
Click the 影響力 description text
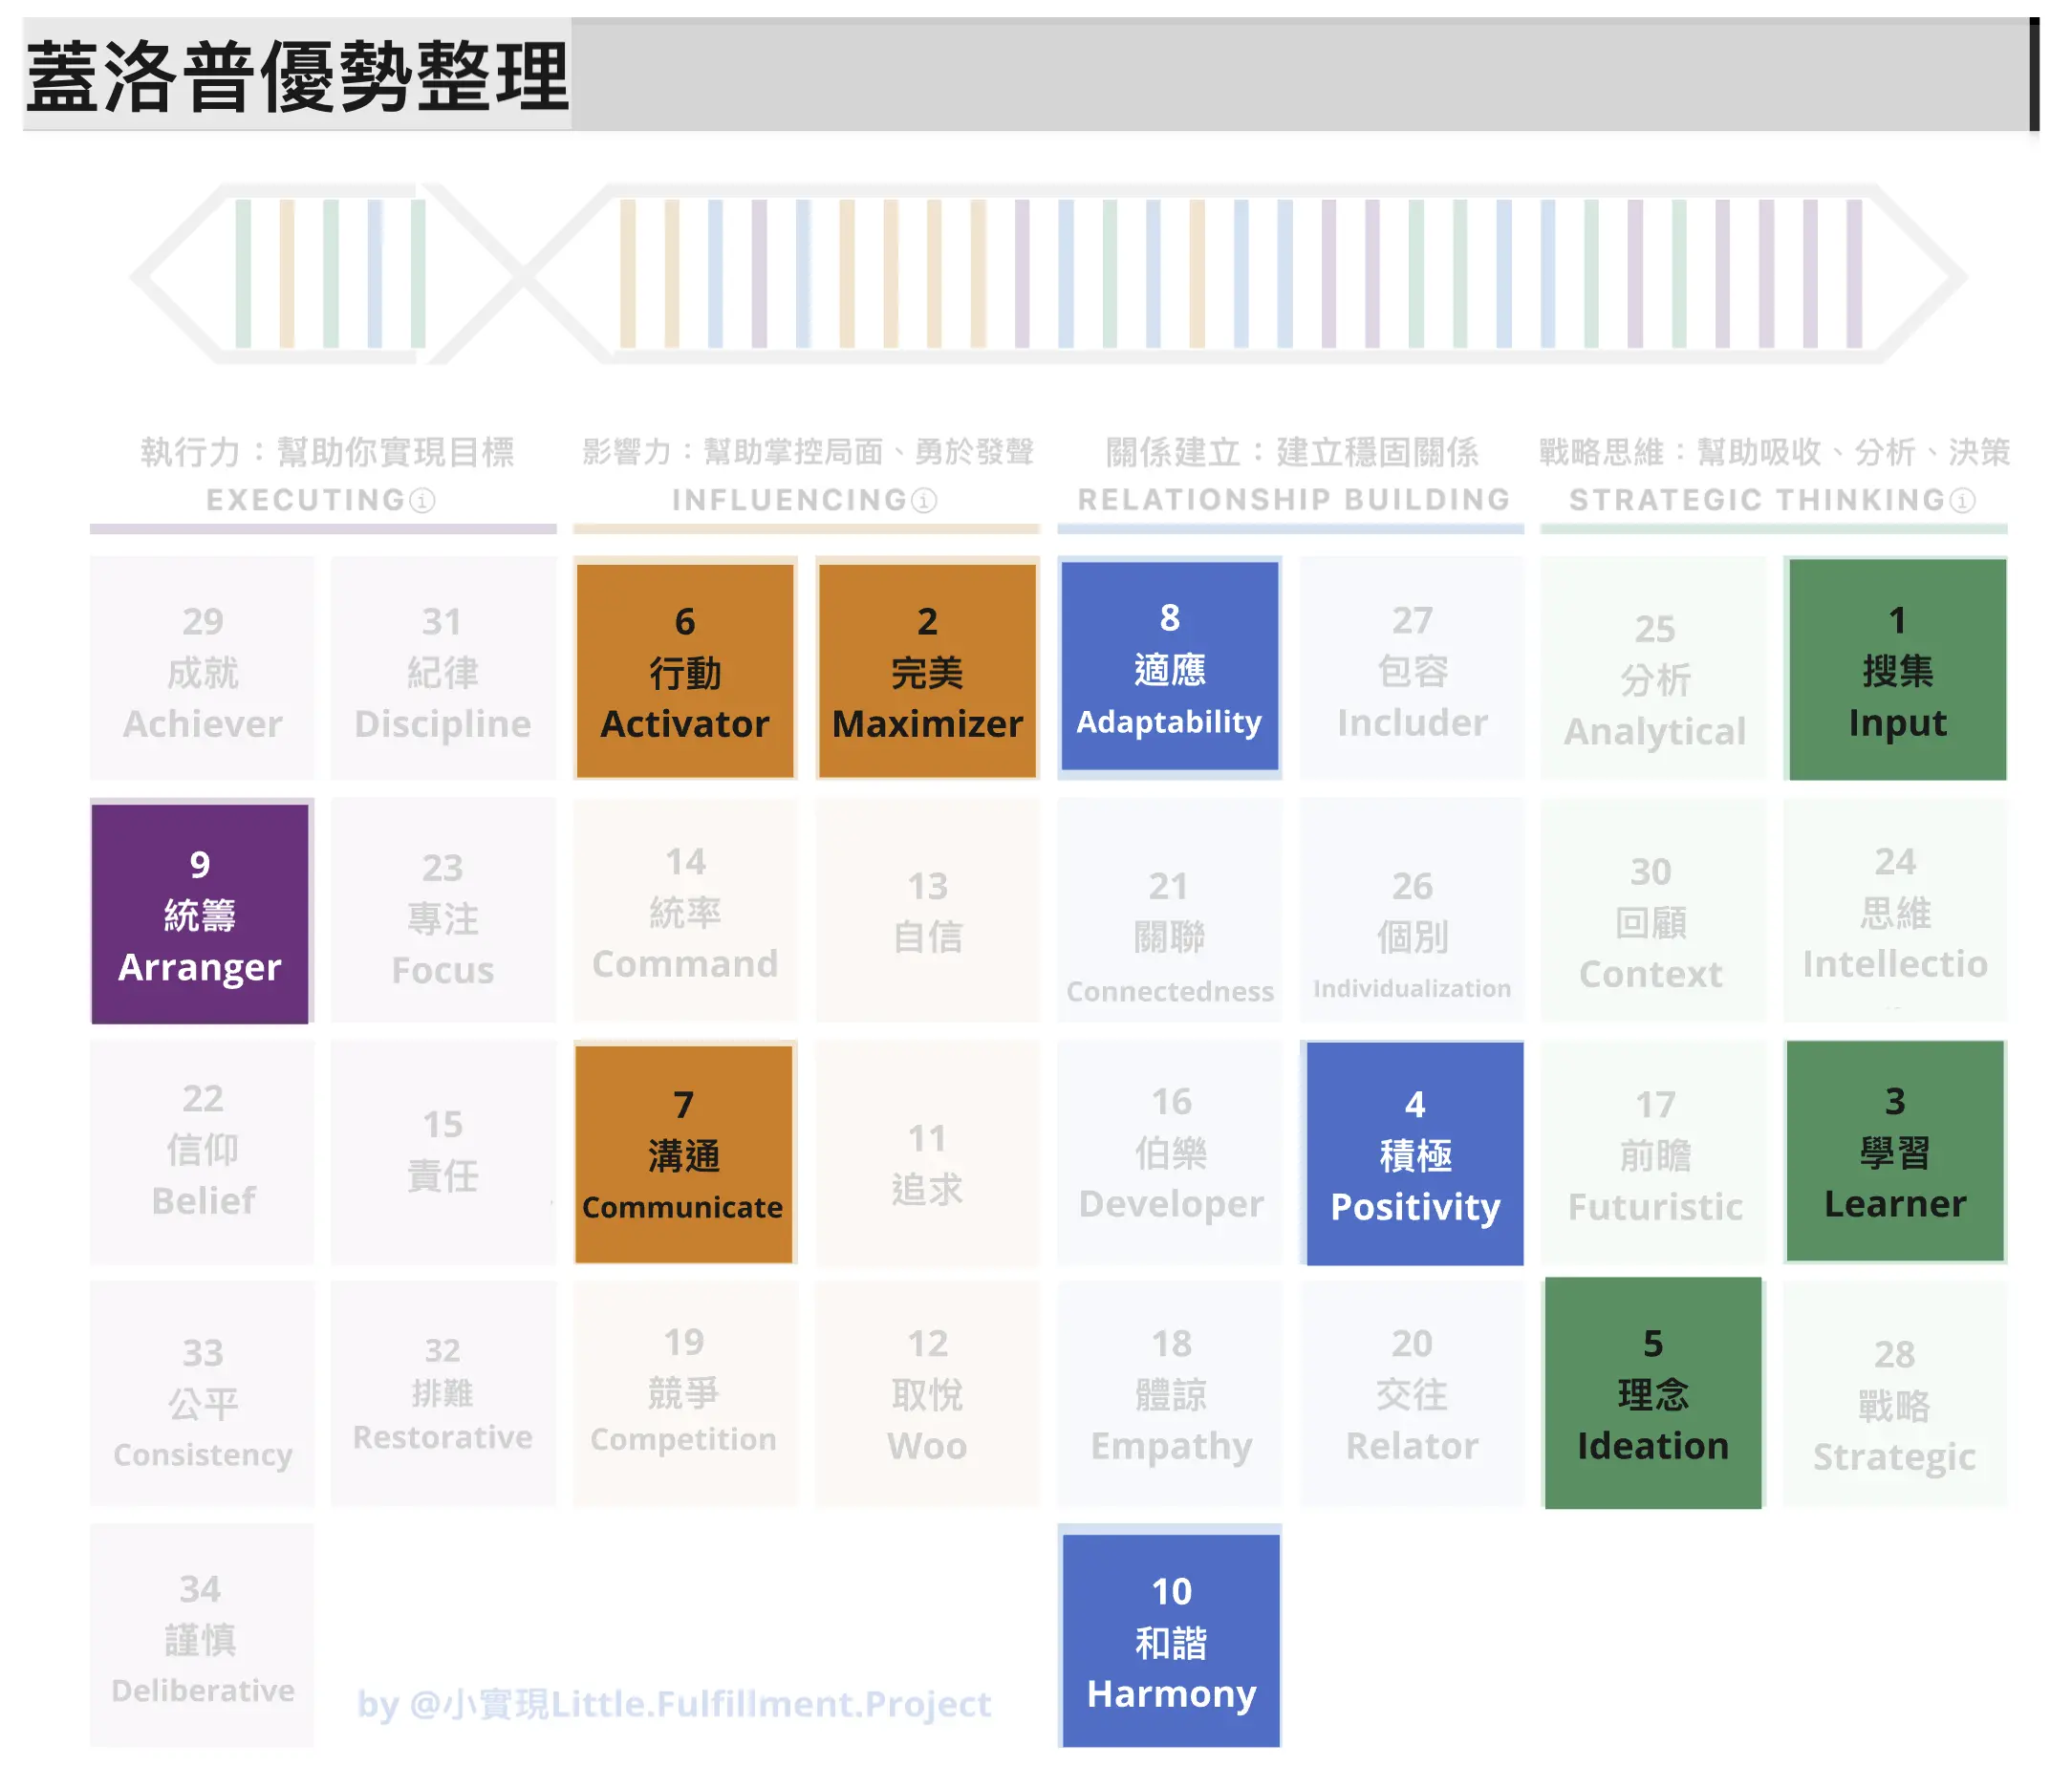(x=808, y=452)
